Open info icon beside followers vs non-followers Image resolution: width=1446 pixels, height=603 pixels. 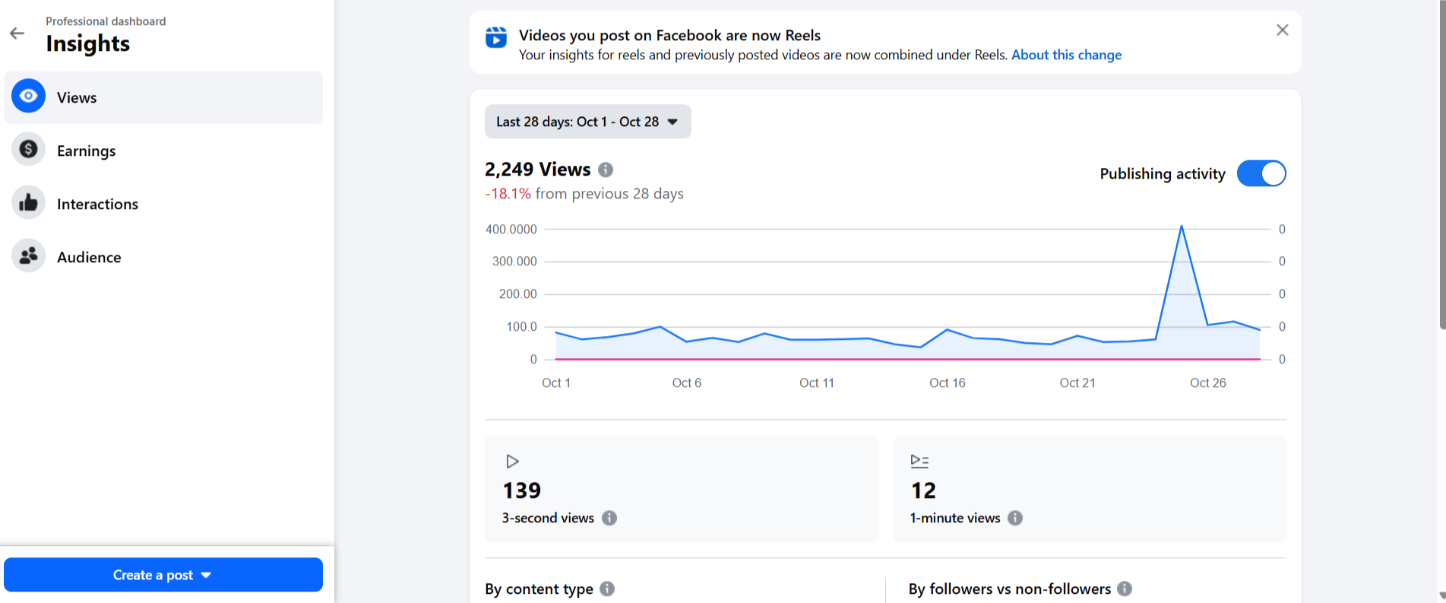click(x=1124, y=589)
